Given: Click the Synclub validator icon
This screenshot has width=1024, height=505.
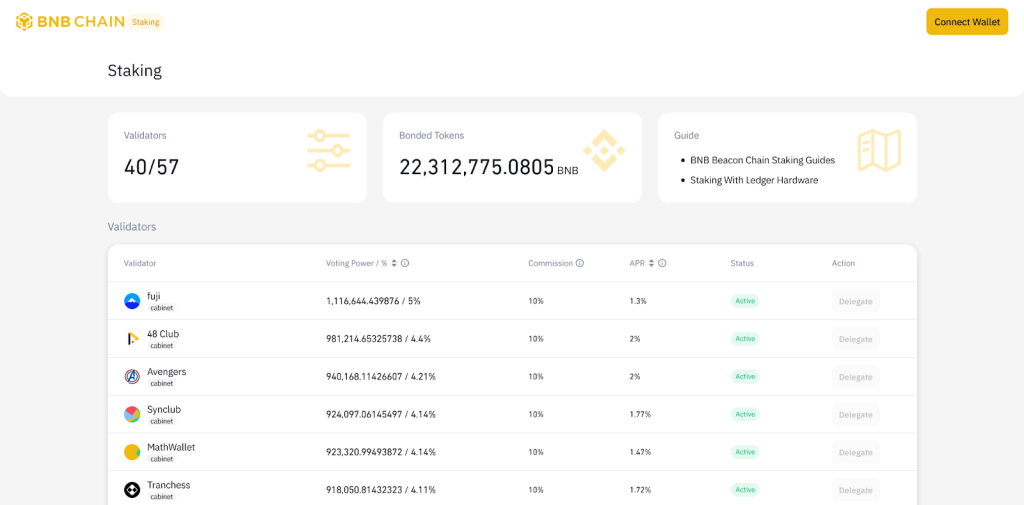Looking at the screenshot, I should click(132, 414).
